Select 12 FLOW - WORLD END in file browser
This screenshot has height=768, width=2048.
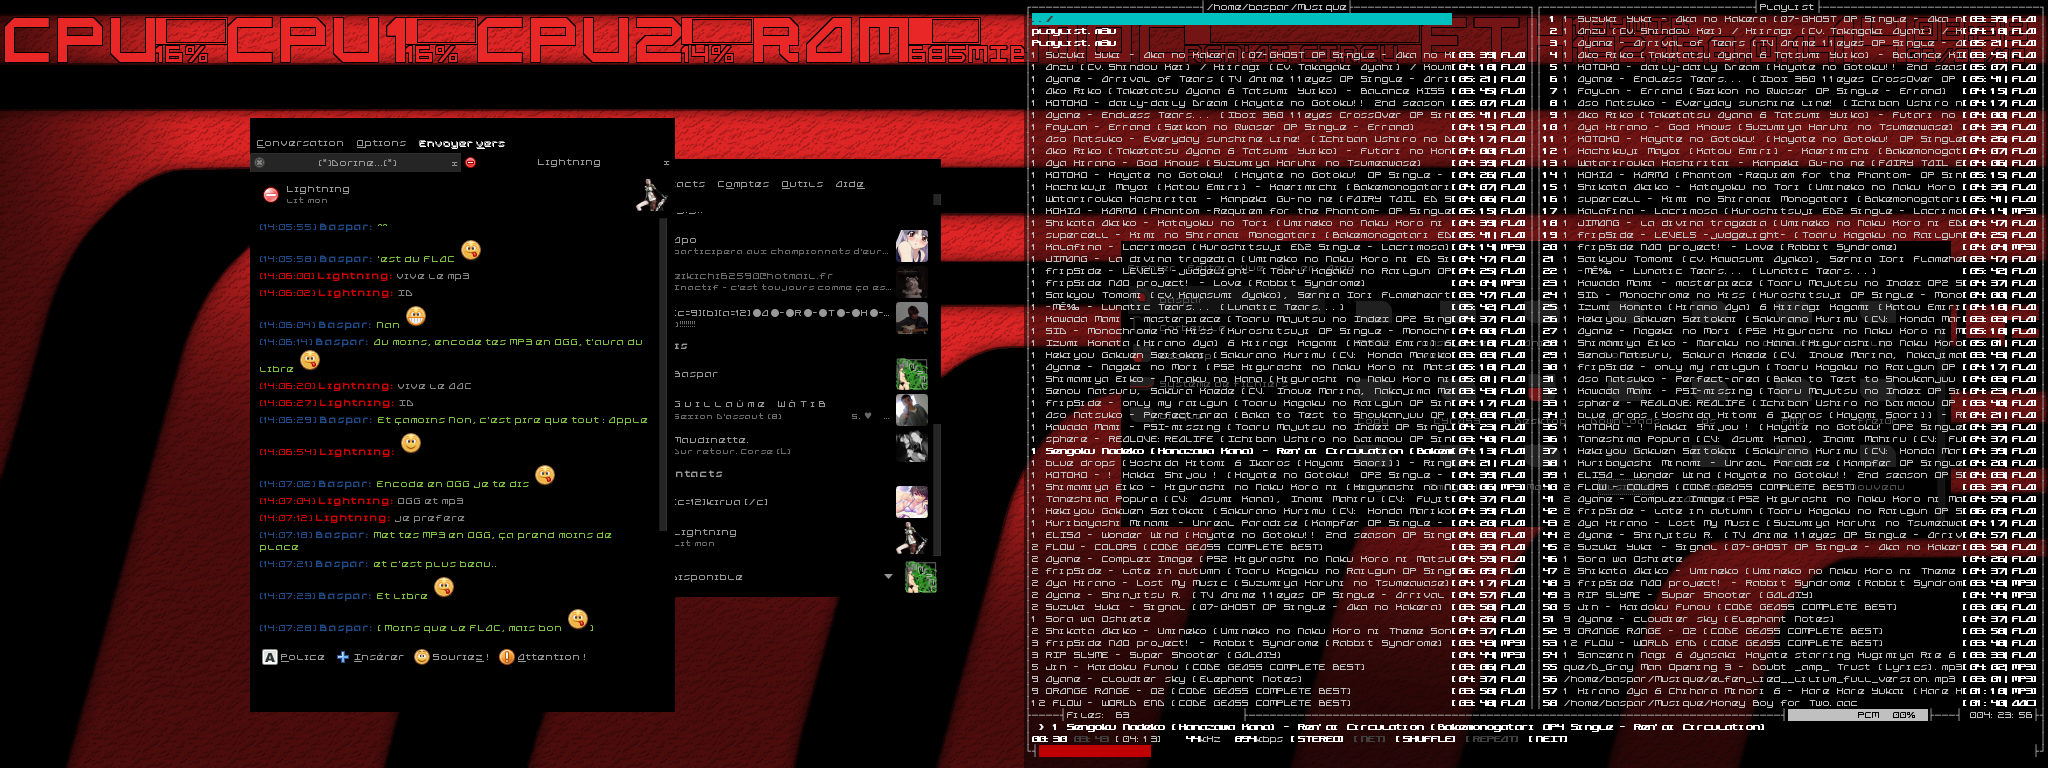pyautogui.click(x=1278, y=703)
